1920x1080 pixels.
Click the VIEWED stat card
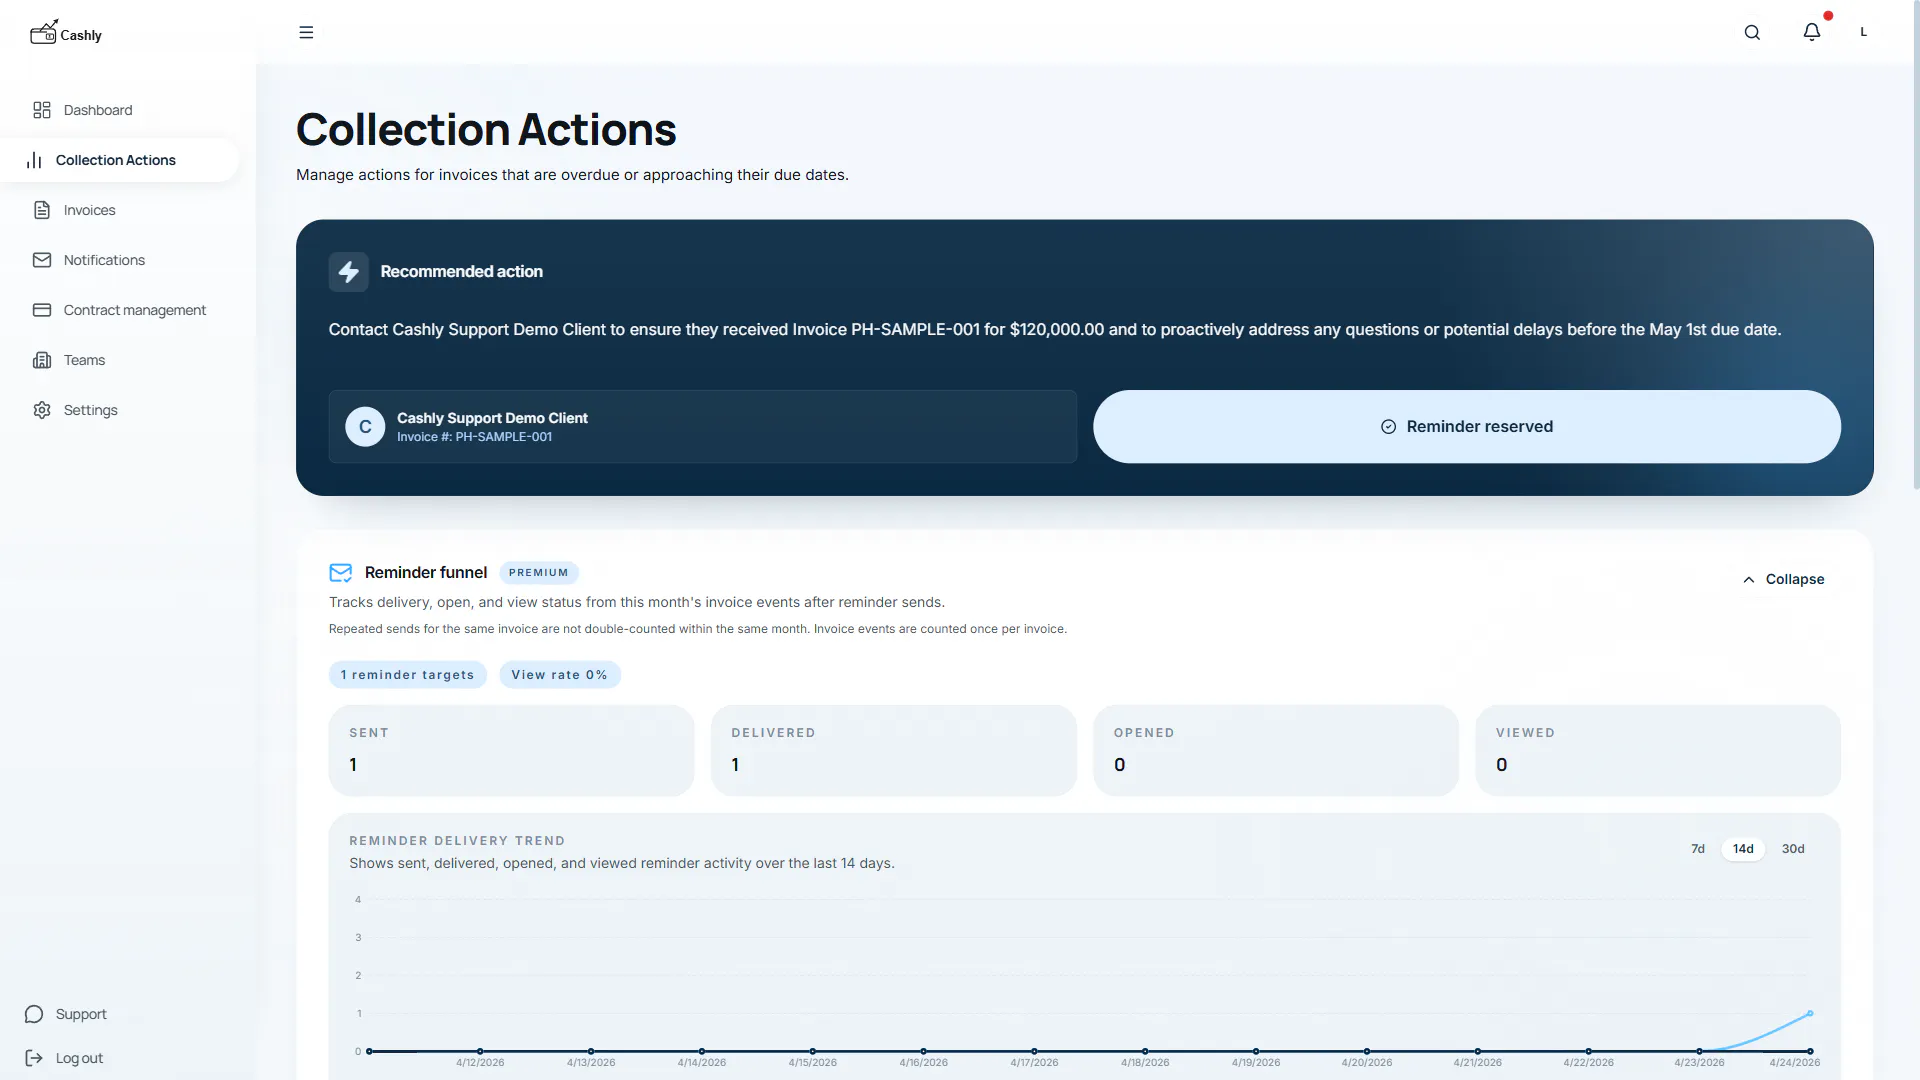tap(1658, 751)
